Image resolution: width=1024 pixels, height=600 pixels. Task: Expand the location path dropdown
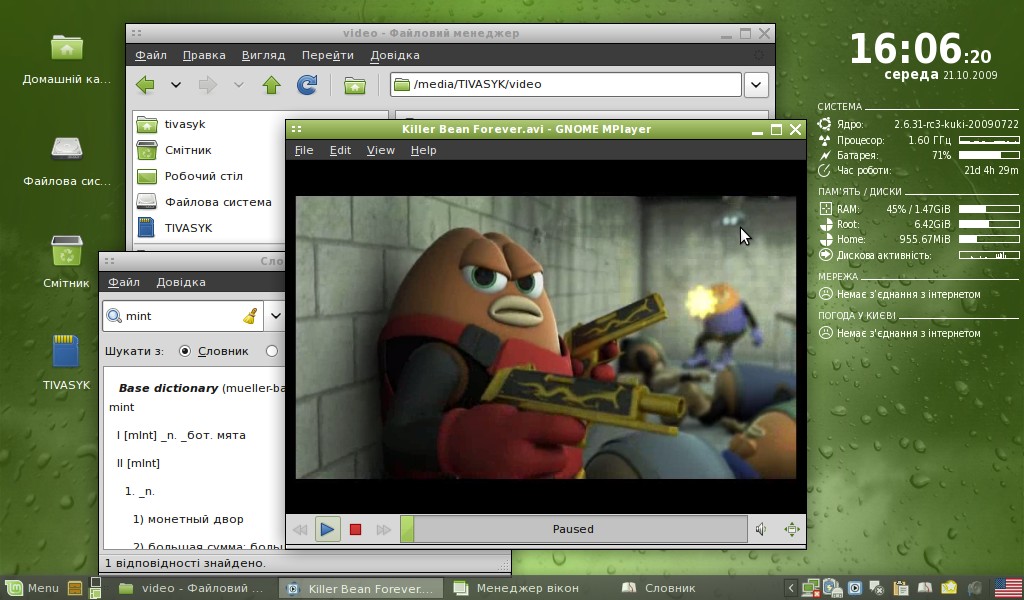tap(756, 84)
